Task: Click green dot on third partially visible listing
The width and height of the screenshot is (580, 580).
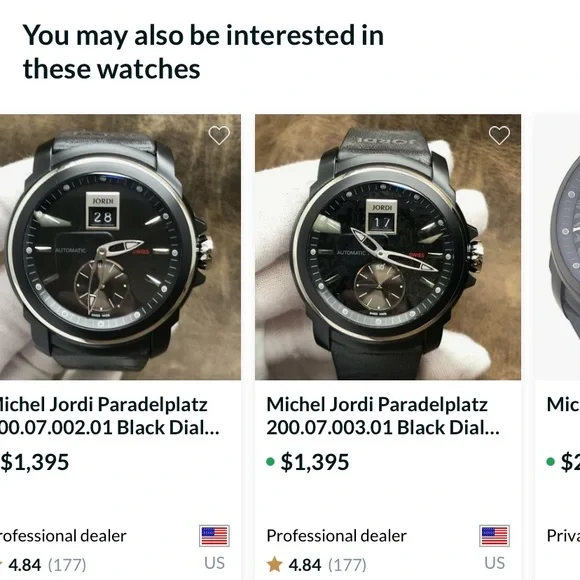Action: (x=550, y=462)
